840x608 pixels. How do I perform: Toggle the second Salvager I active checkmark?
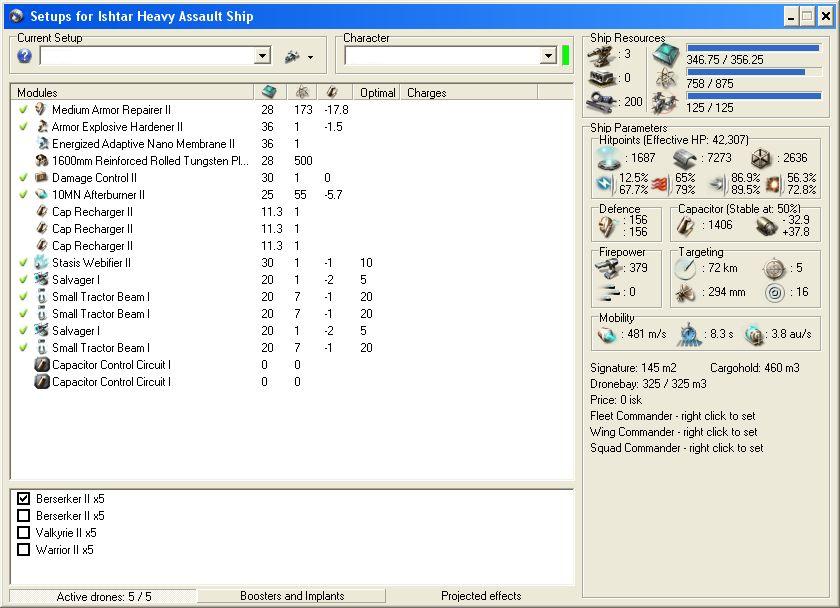pos(23,331)
